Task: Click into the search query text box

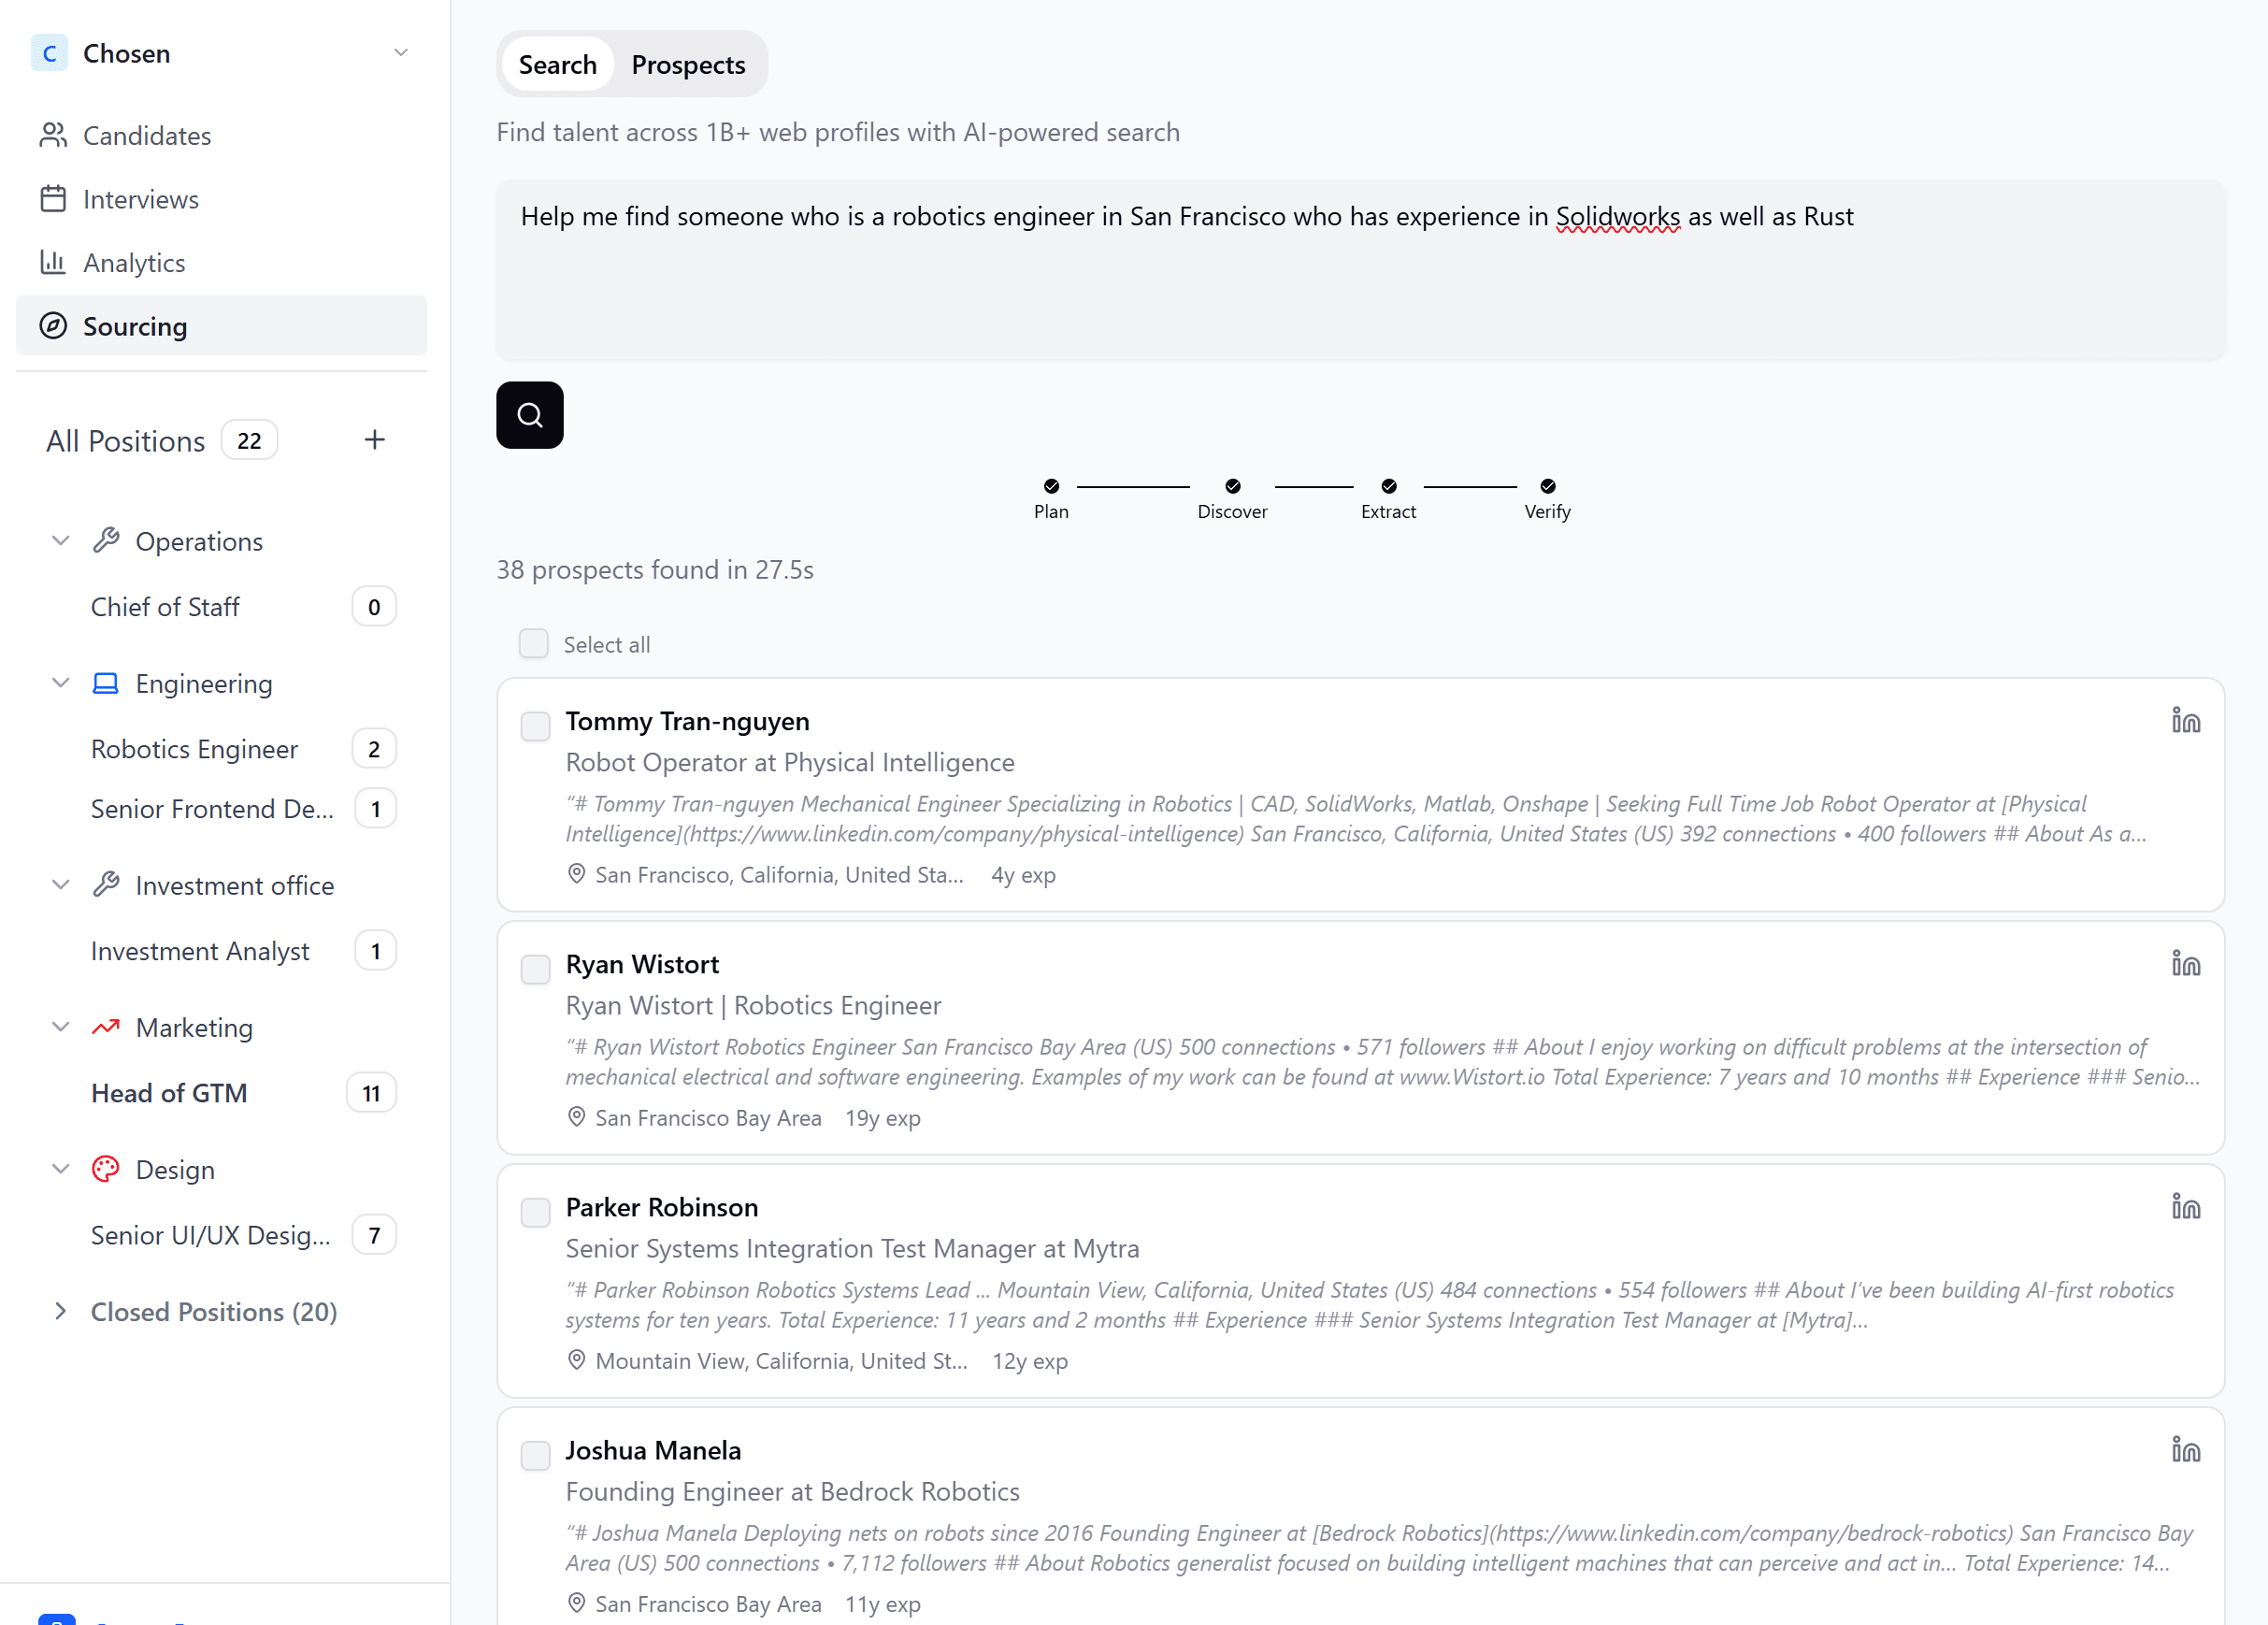Action: pos(1360,270)
